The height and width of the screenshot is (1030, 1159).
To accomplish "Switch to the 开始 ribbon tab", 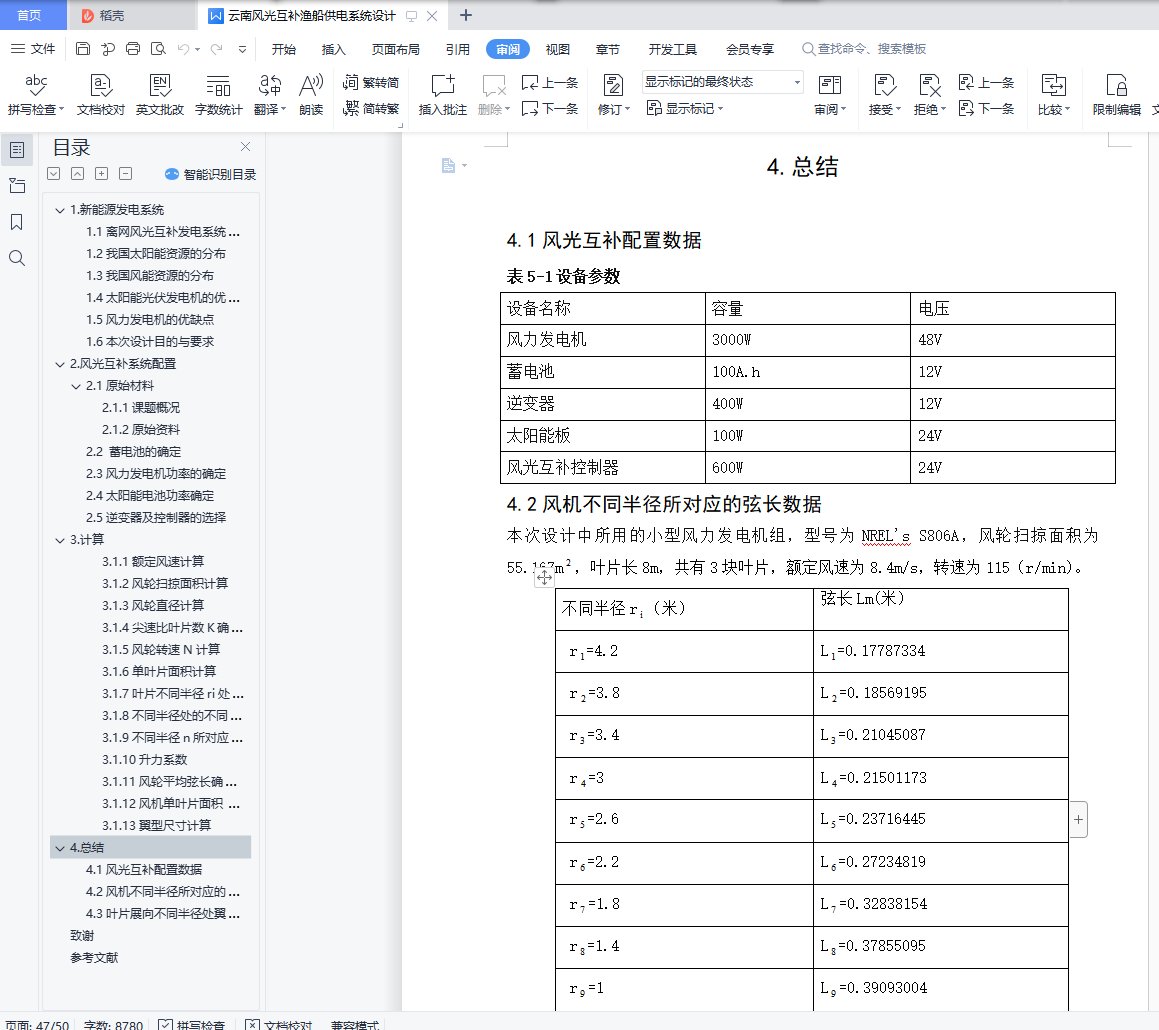I will click(284, 50).
